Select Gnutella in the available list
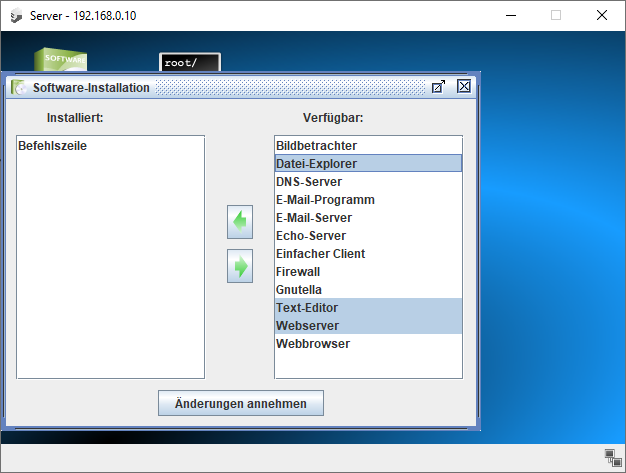The width and height of the screenshot is (626, 473). (x=368, y=290)
